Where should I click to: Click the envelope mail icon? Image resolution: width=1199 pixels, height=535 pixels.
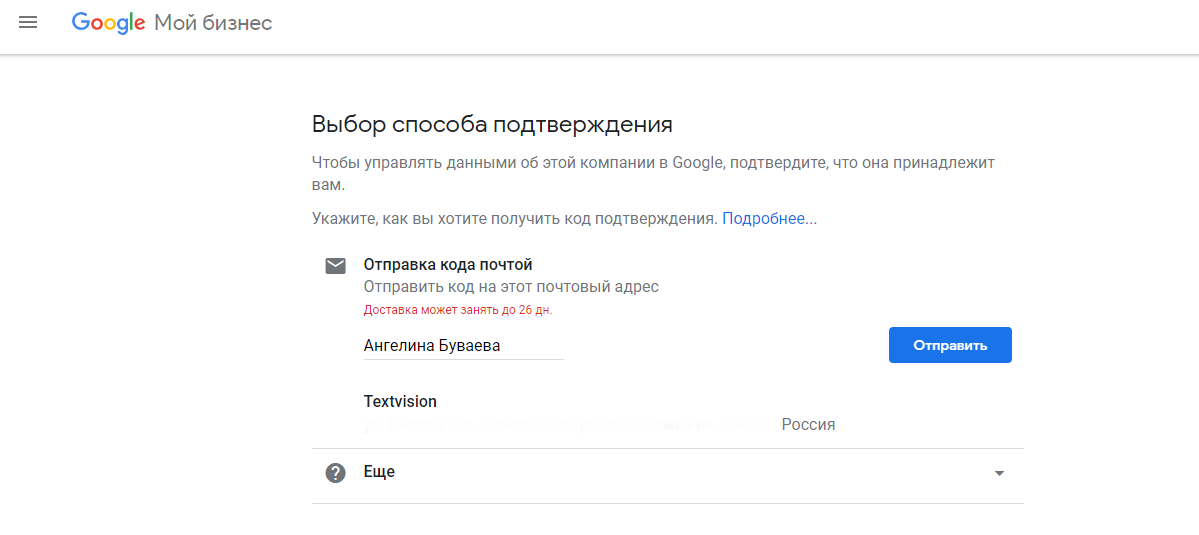tap(336, 266)
